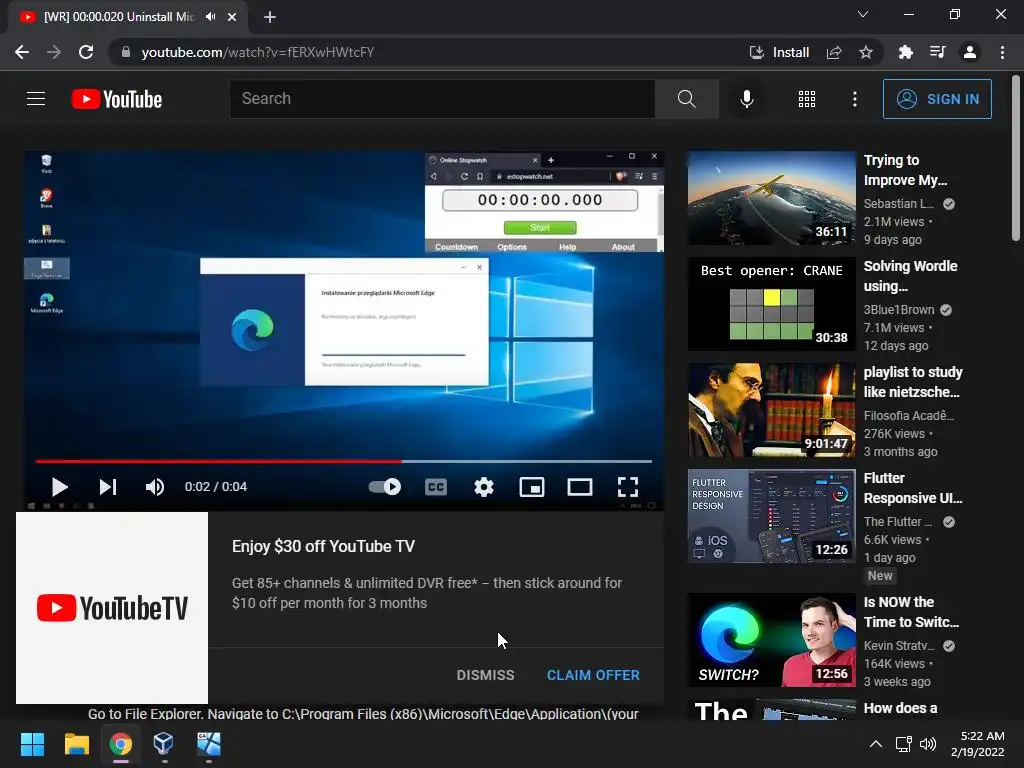The height and width of the screenshot is (768, 1024).
Task: Go back in Chrome
Action: coord(22,52)
